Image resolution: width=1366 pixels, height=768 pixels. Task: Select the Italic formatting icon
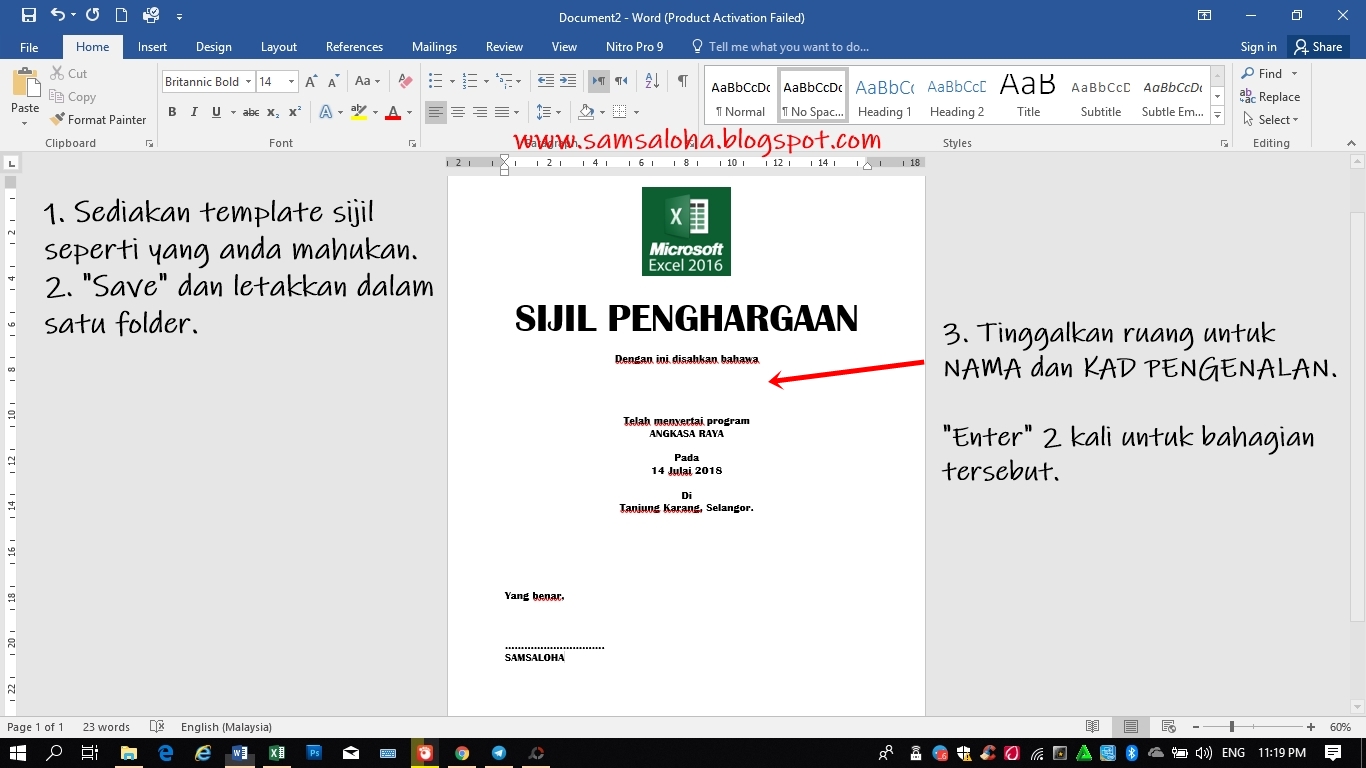[x=192, y=112]
